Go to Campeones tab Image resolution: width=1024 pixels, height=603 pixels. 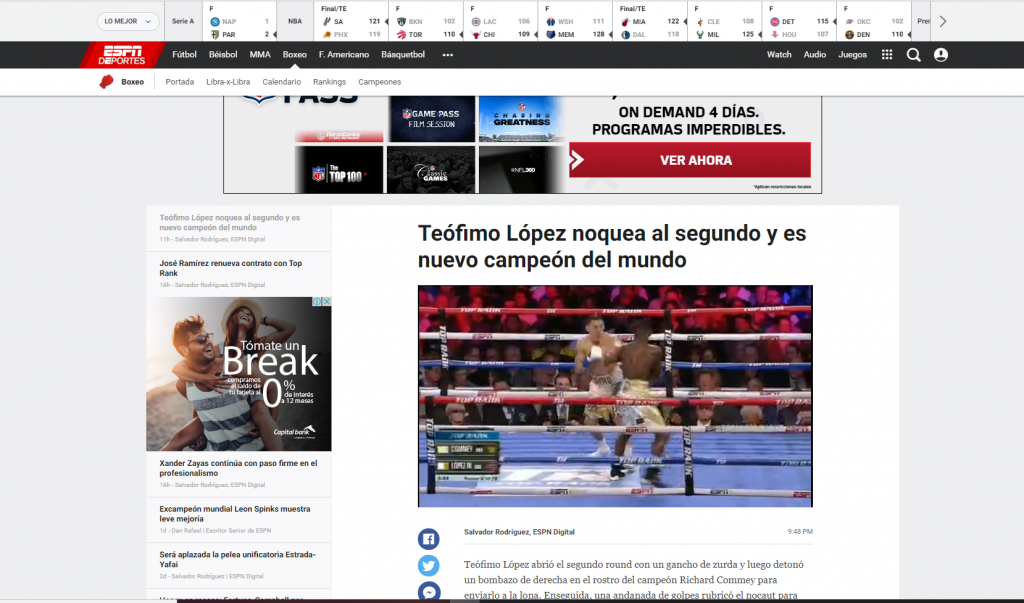[x=379, y=82]
